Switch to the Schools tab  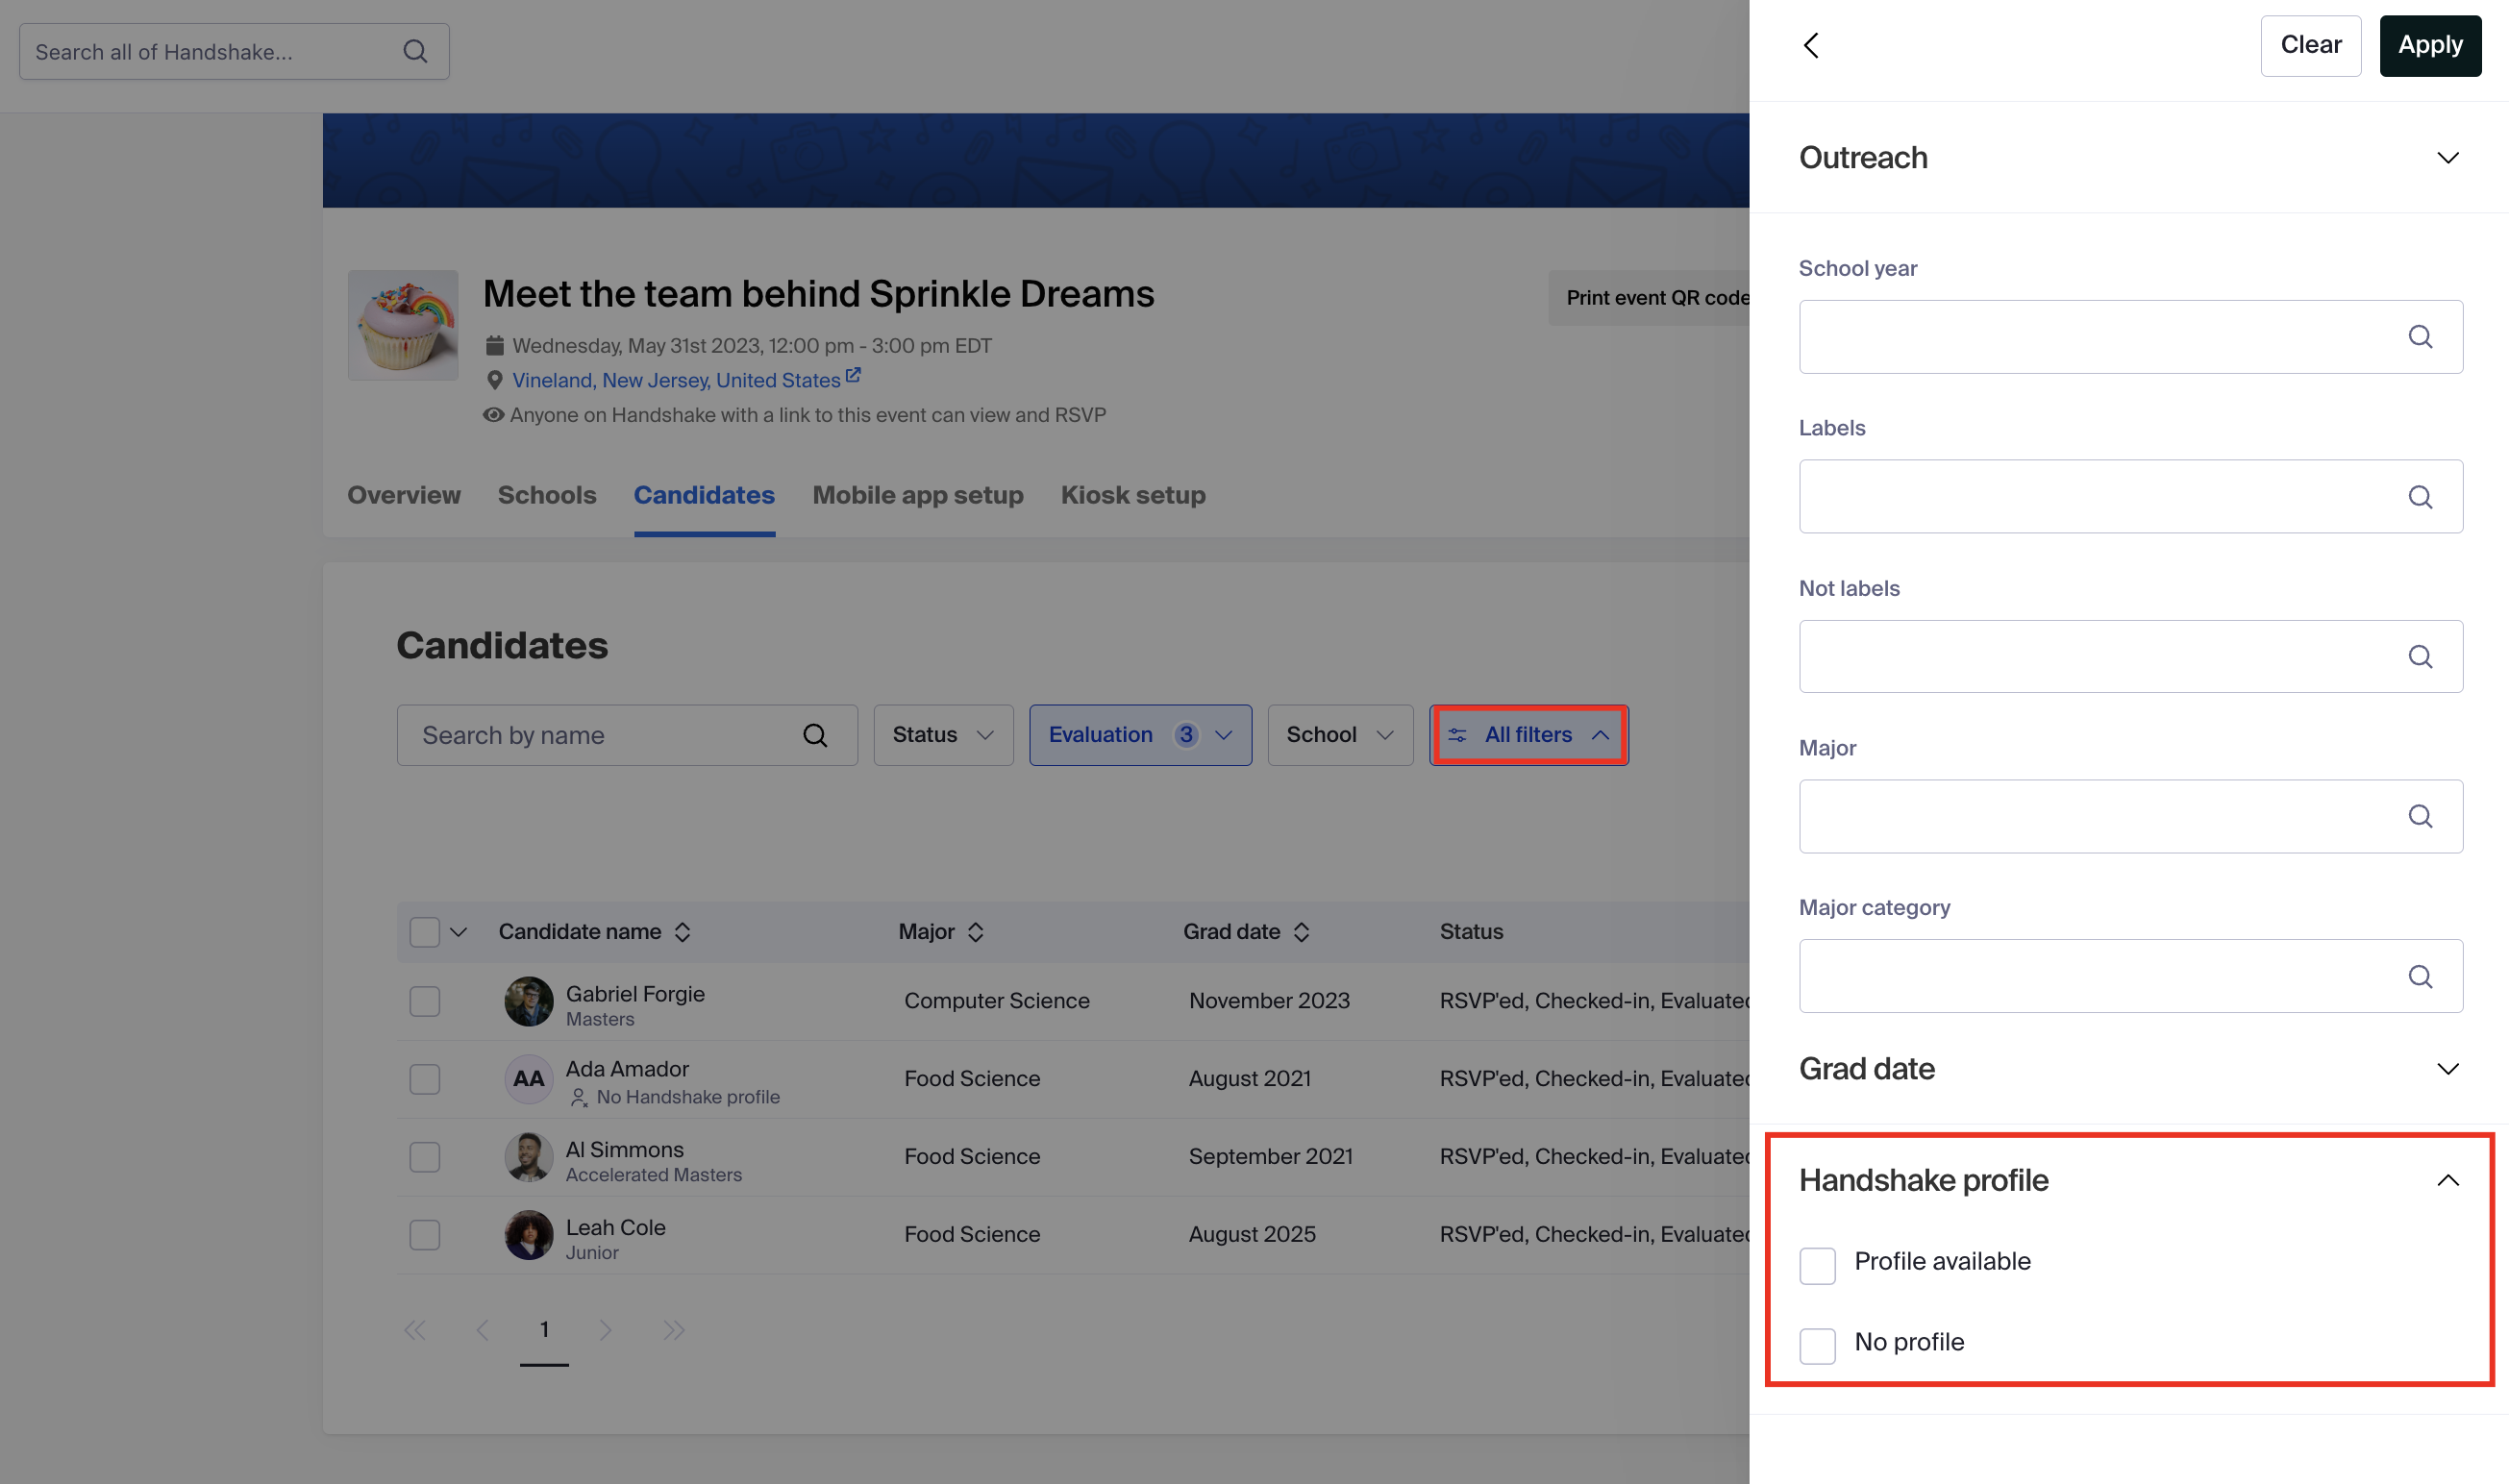tap(547, 495)
